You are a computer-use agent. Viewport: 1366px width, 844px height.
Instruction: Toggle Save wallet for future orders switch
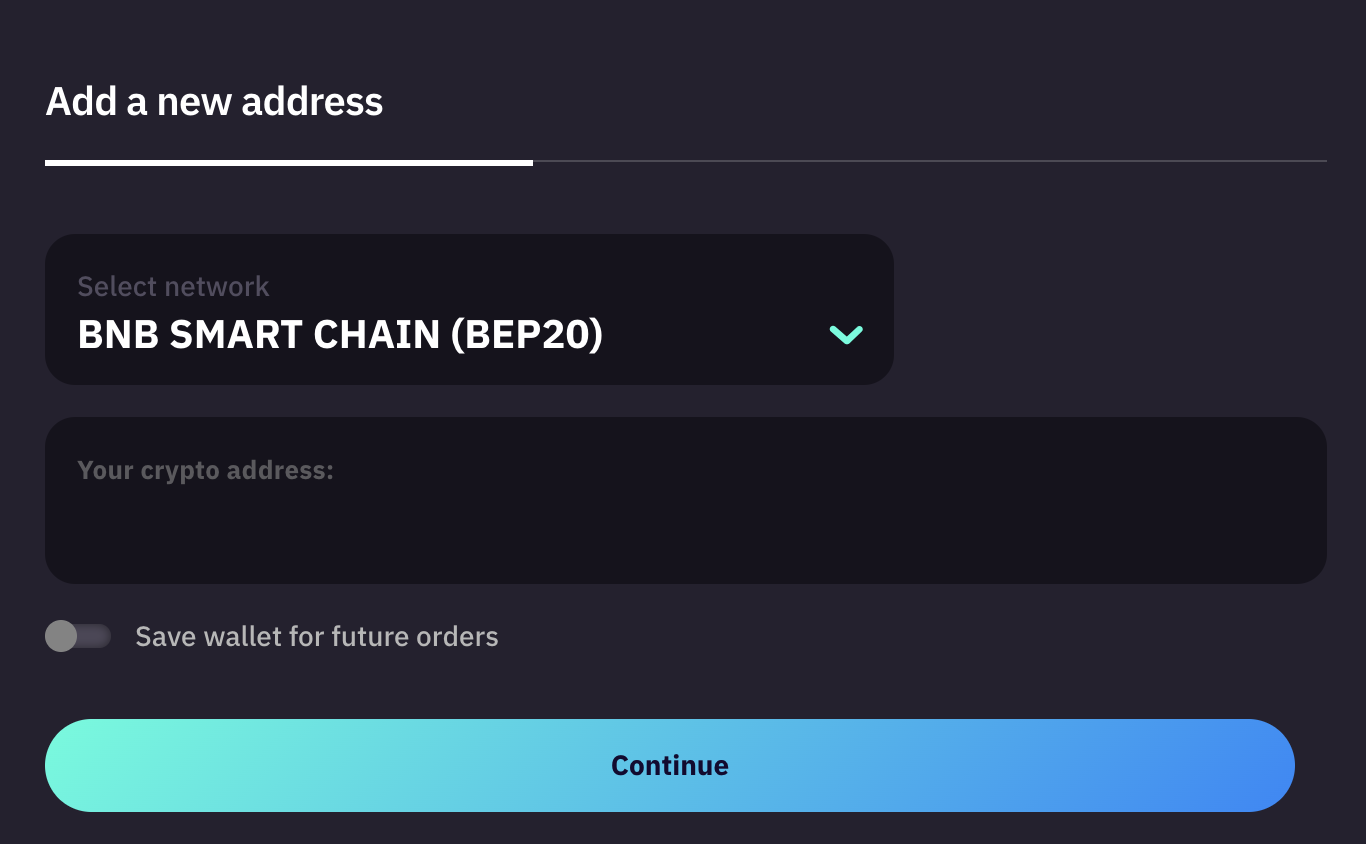(78, 636)
